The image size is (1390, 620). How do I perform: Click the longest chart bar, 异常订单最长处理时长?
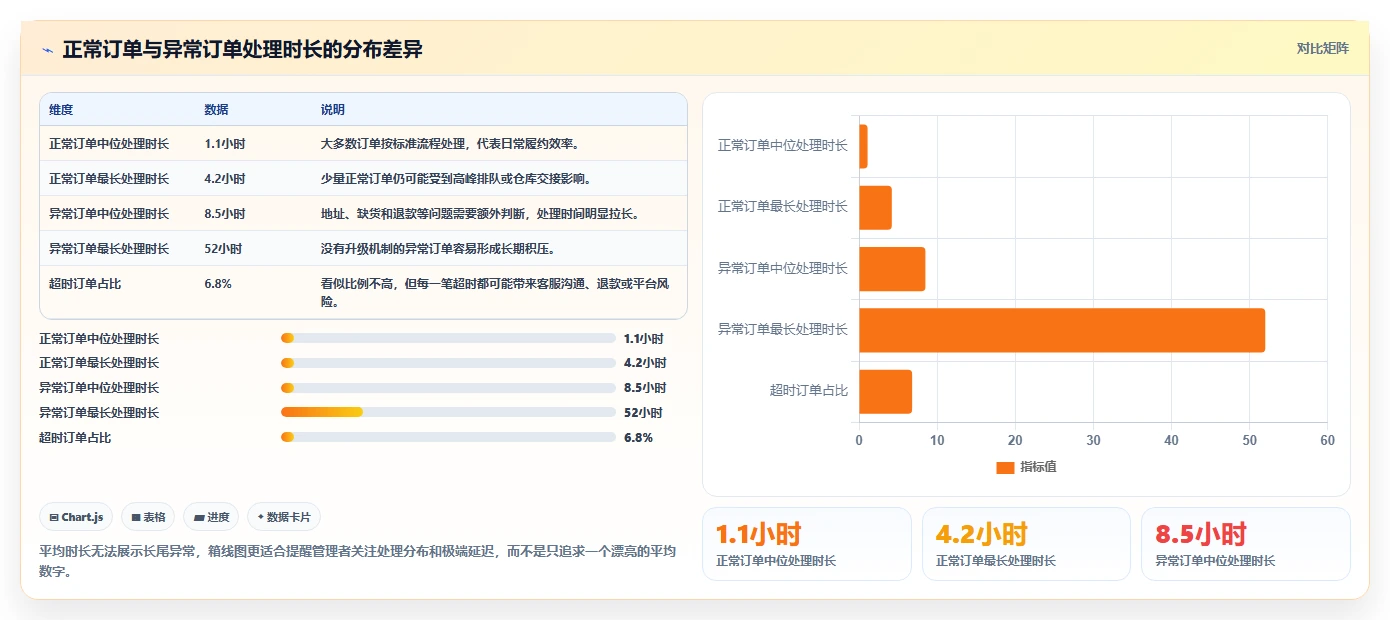(x=1062, y=330)
